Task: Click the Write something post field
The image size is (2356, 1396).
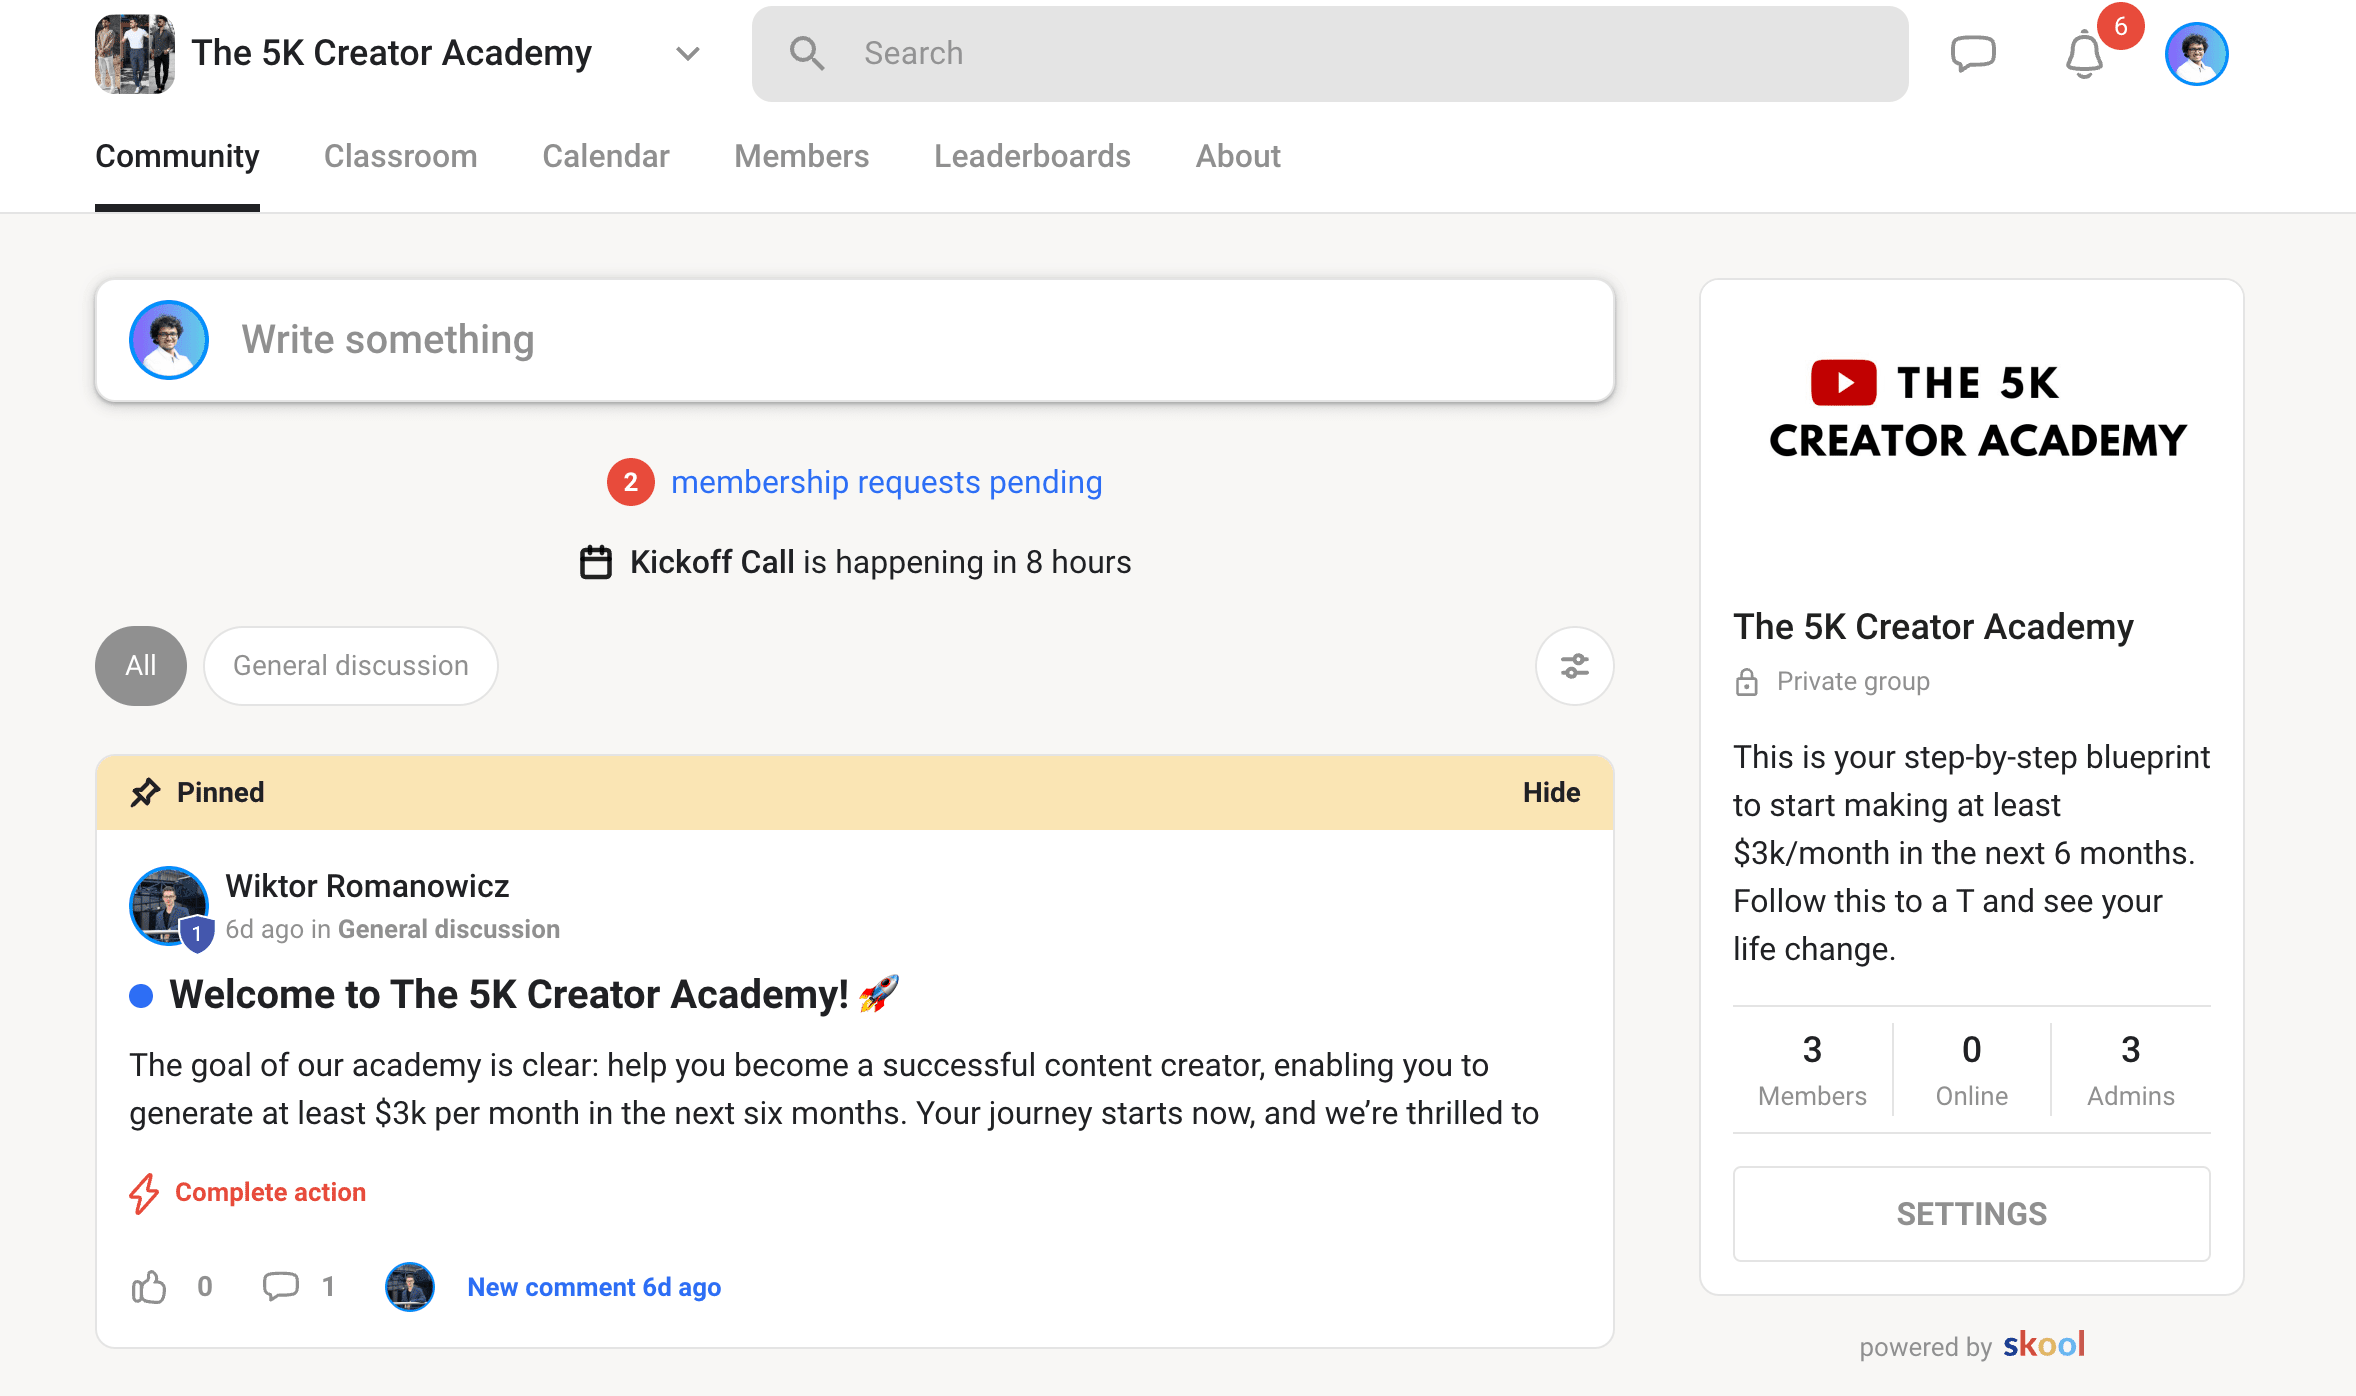Action: click(x=854, y=340)
